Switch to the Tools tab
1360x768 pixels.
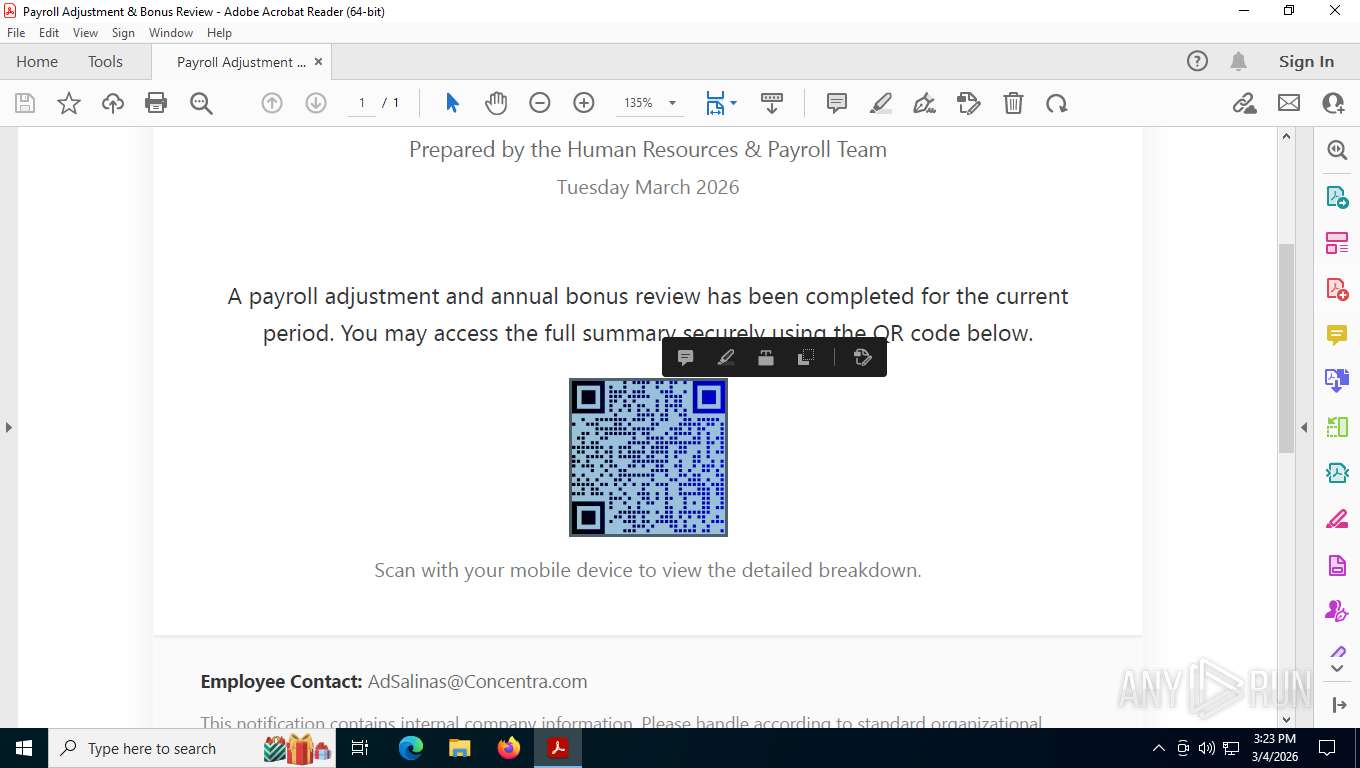click(105, 61)
